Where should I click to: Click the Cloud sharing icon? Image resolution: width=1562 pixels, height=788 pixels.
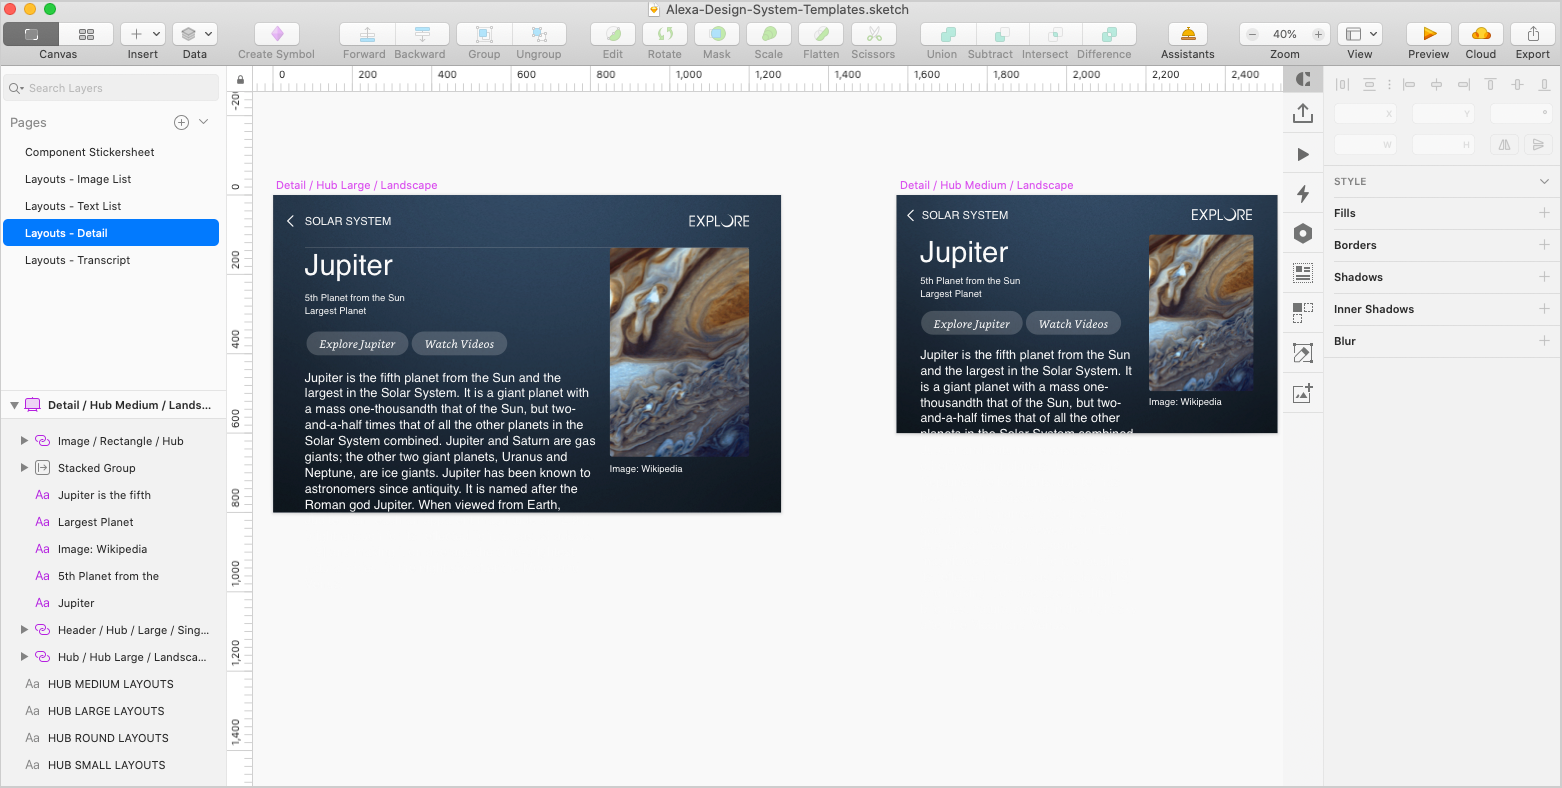pos(1480,32)
